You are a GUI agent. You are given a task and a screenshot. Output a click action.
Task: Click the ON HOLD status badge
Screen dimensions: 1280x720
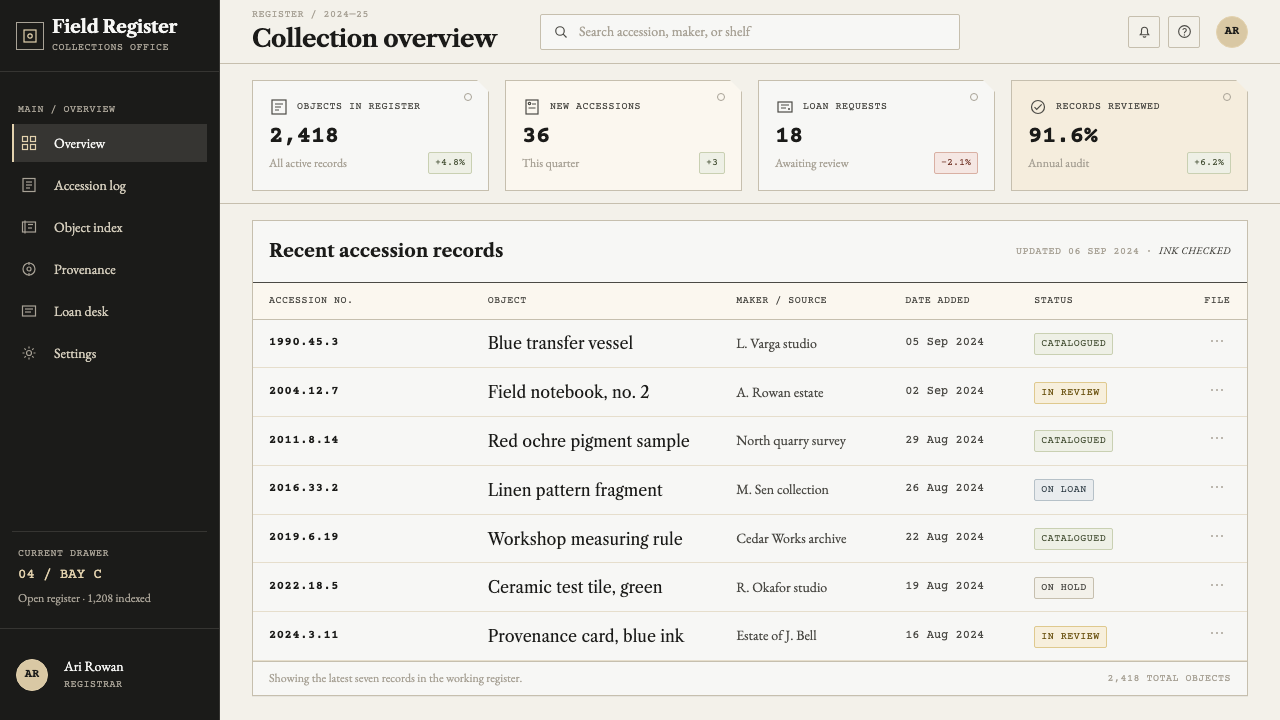click(1064, 588)
